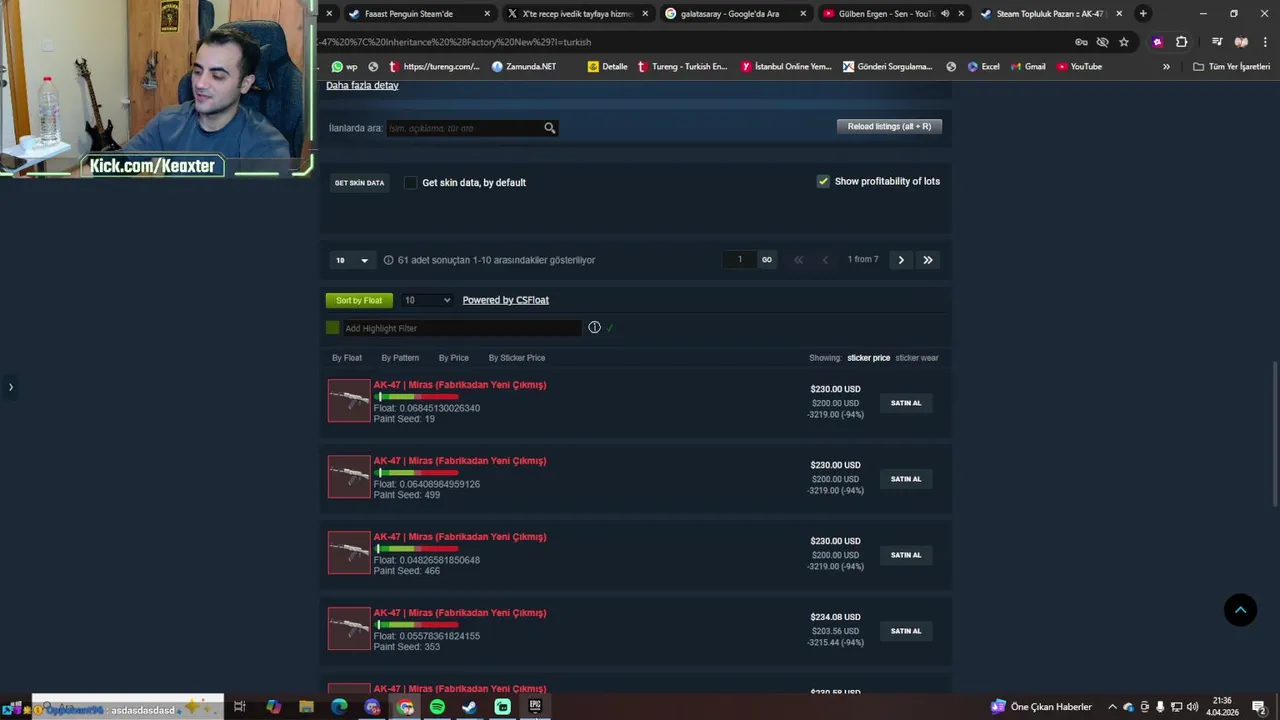The height and width of the screenshot is (720, 1280).
Task: Sort listings By Float
Action: [347, 358]
